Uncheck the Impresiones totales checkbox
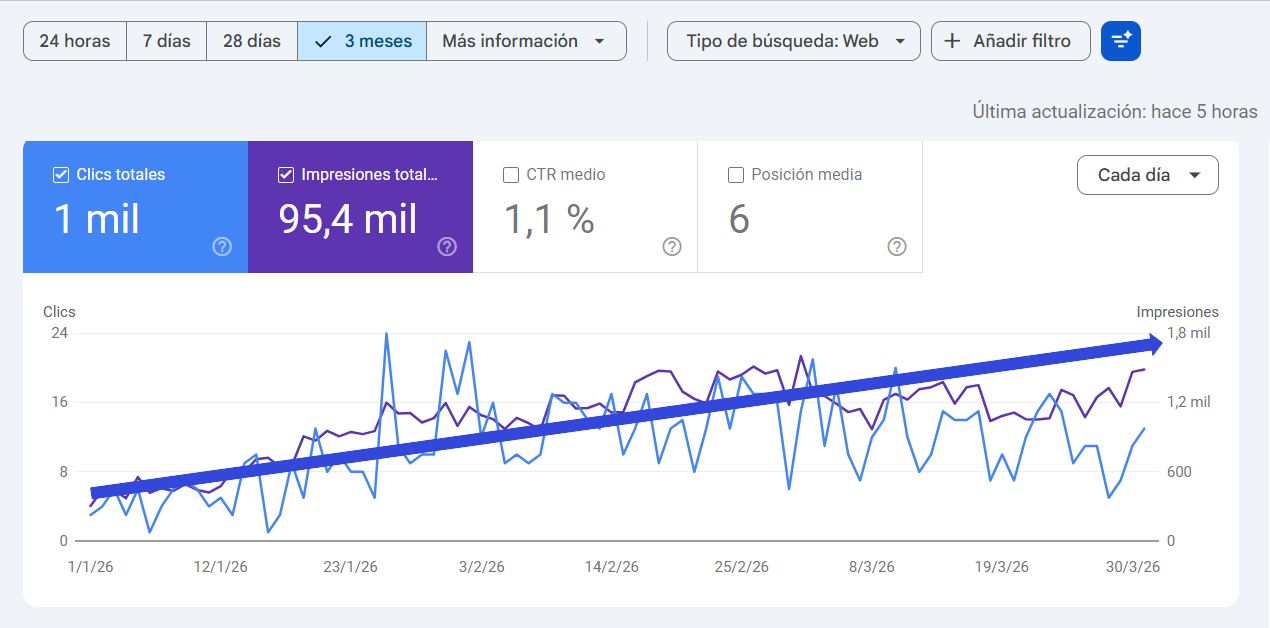 point(285,174)
